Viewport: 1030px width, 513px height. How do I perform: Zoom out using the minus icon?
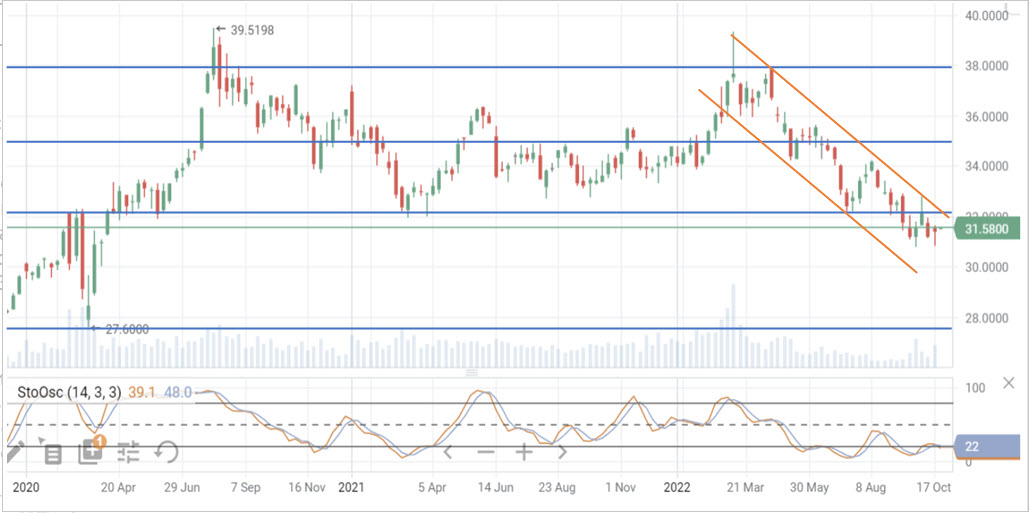pyautogui.click(x=486, y=452)
